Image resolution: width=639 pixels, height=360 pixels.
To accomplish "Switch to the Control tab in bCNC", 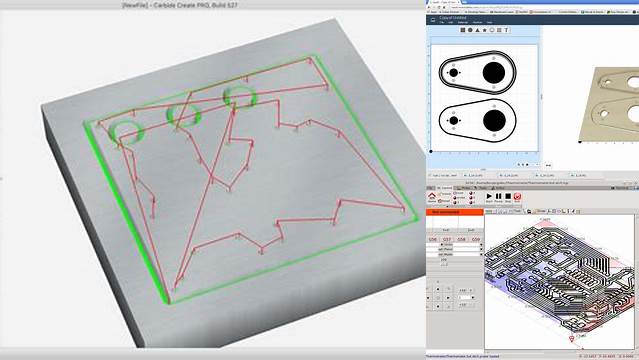I will (x=445, y=188).
